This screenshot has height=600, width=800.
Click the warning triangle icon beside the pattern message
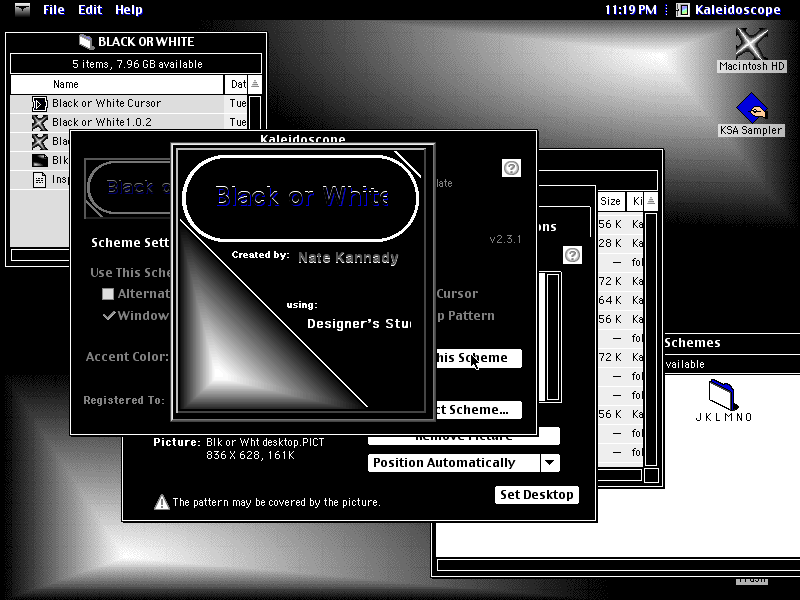click(162, 502)
